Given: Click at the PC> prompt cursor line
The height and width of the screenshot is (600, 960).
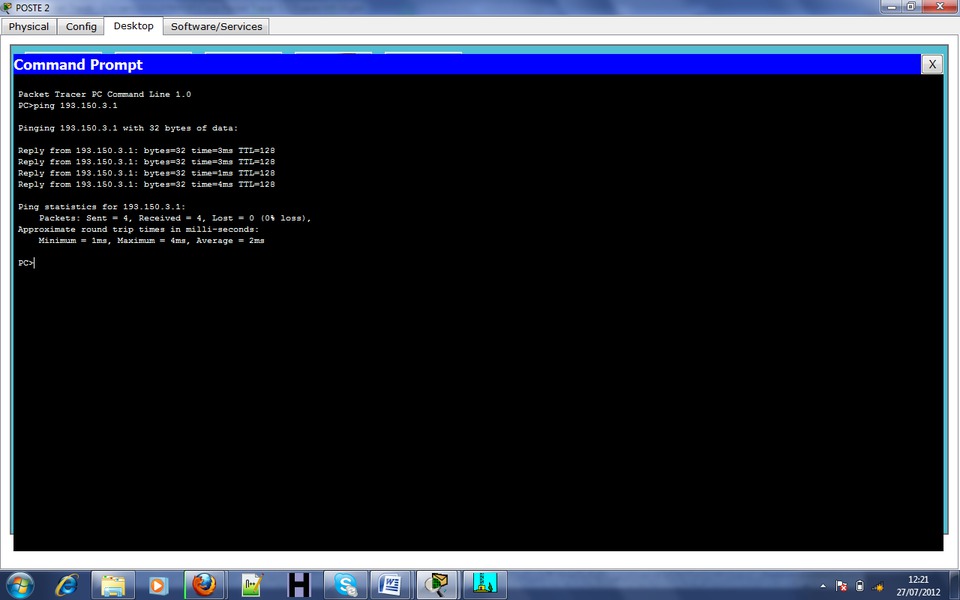Looking at the screenshot, I should point(26,263).
